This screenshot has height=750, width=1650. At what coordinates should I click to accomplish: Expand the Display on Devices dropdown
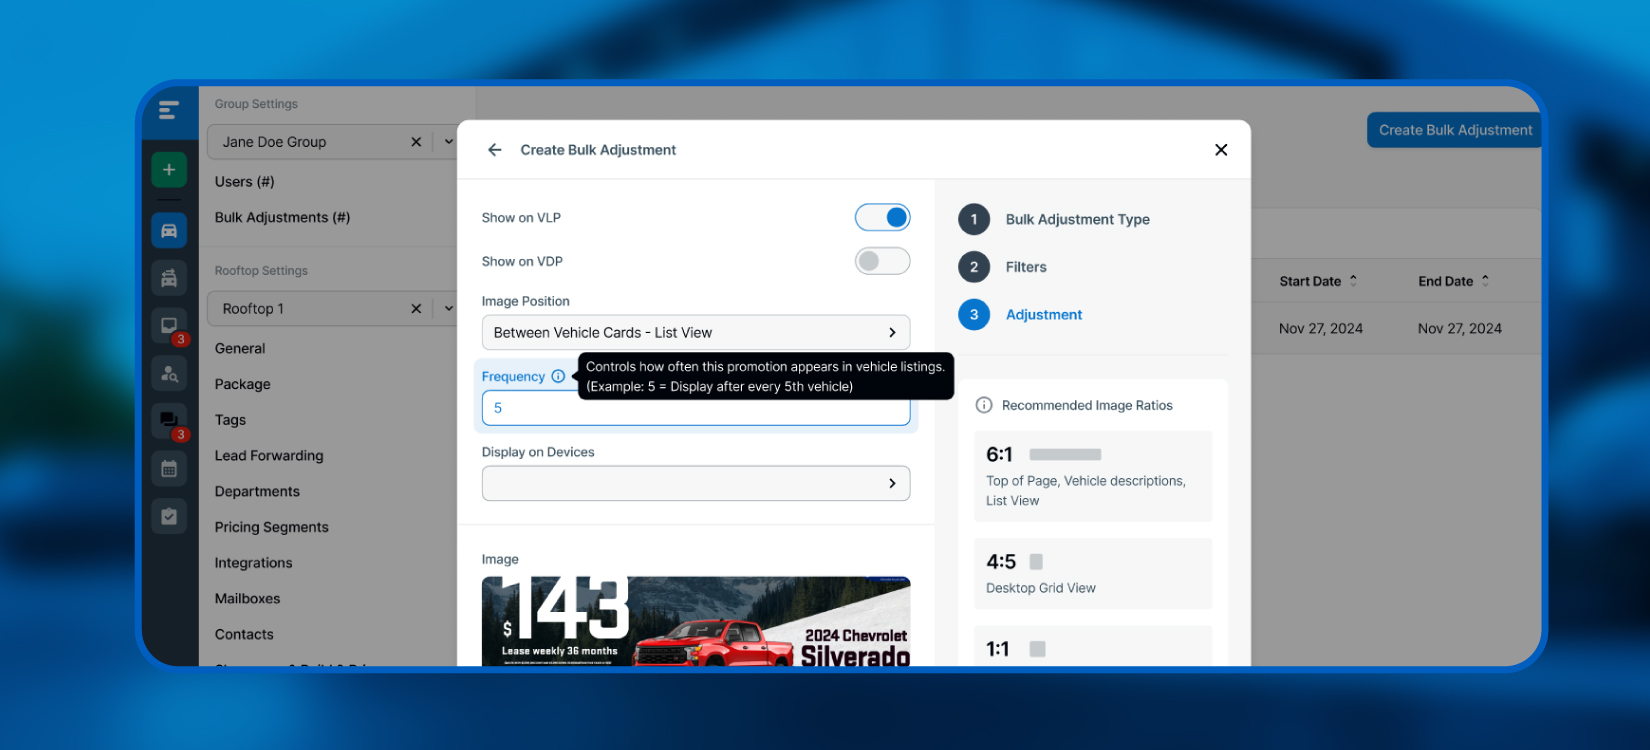(695, 483)
